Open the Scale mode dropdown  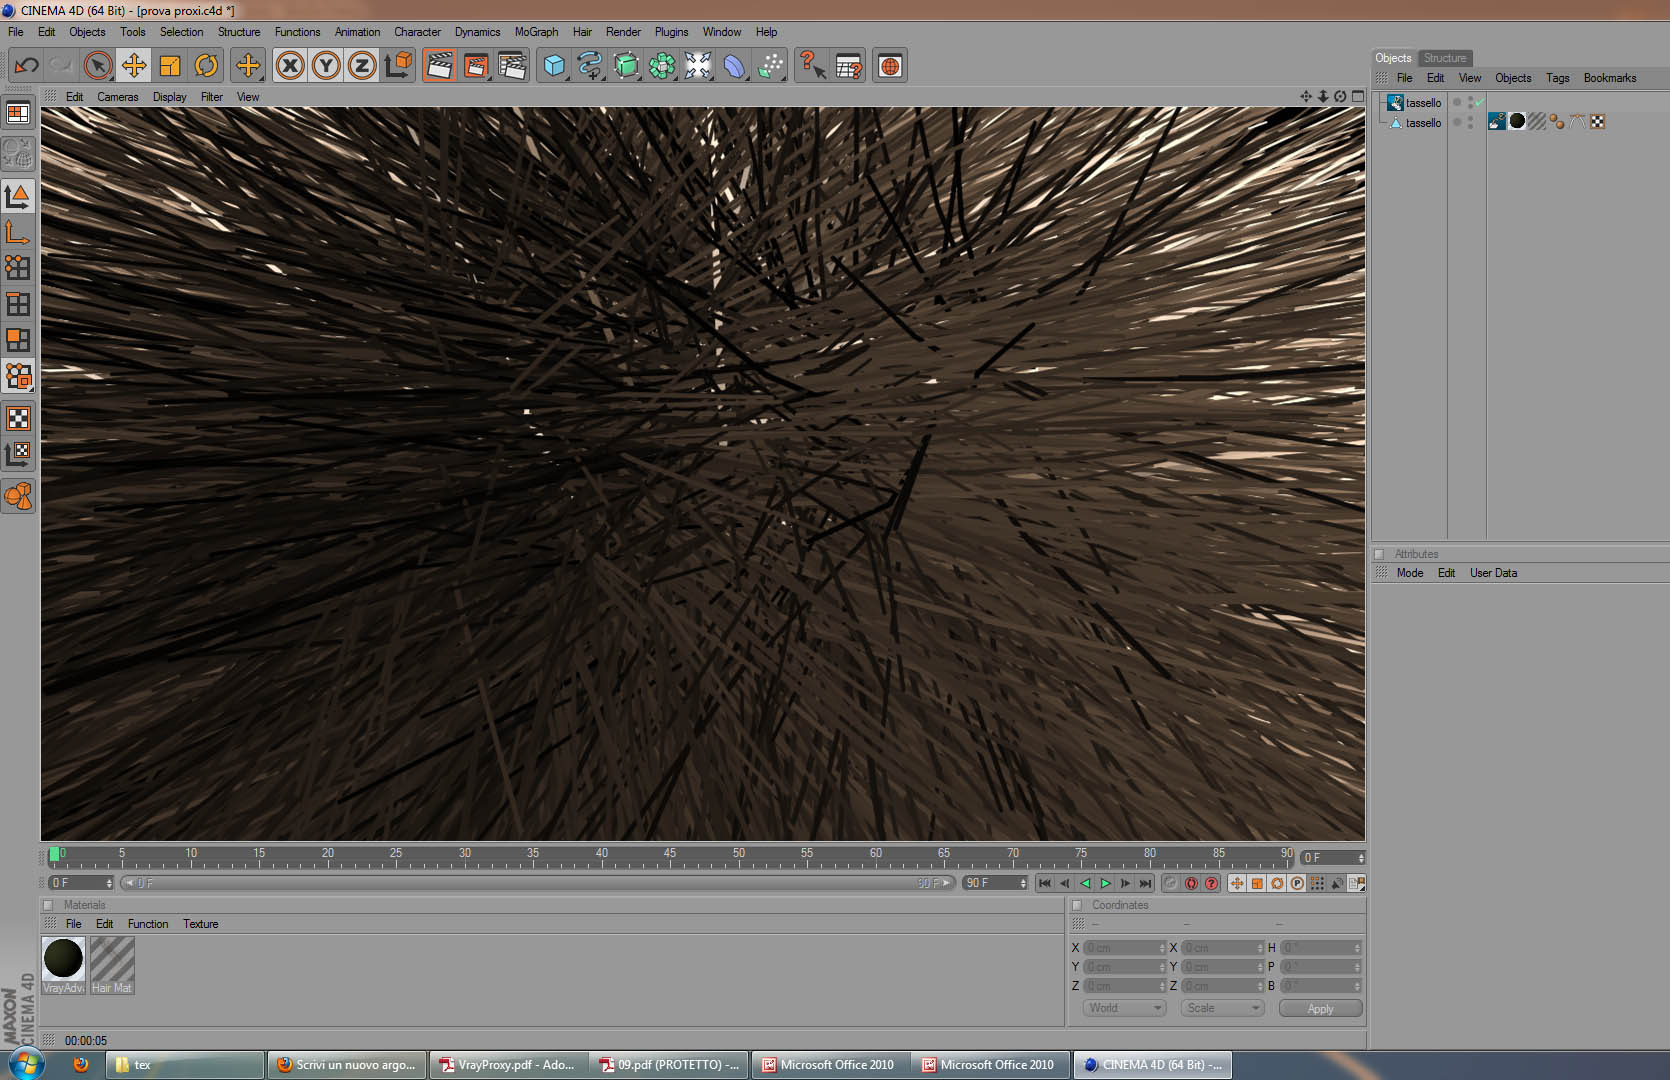tap(1222, 1008)
